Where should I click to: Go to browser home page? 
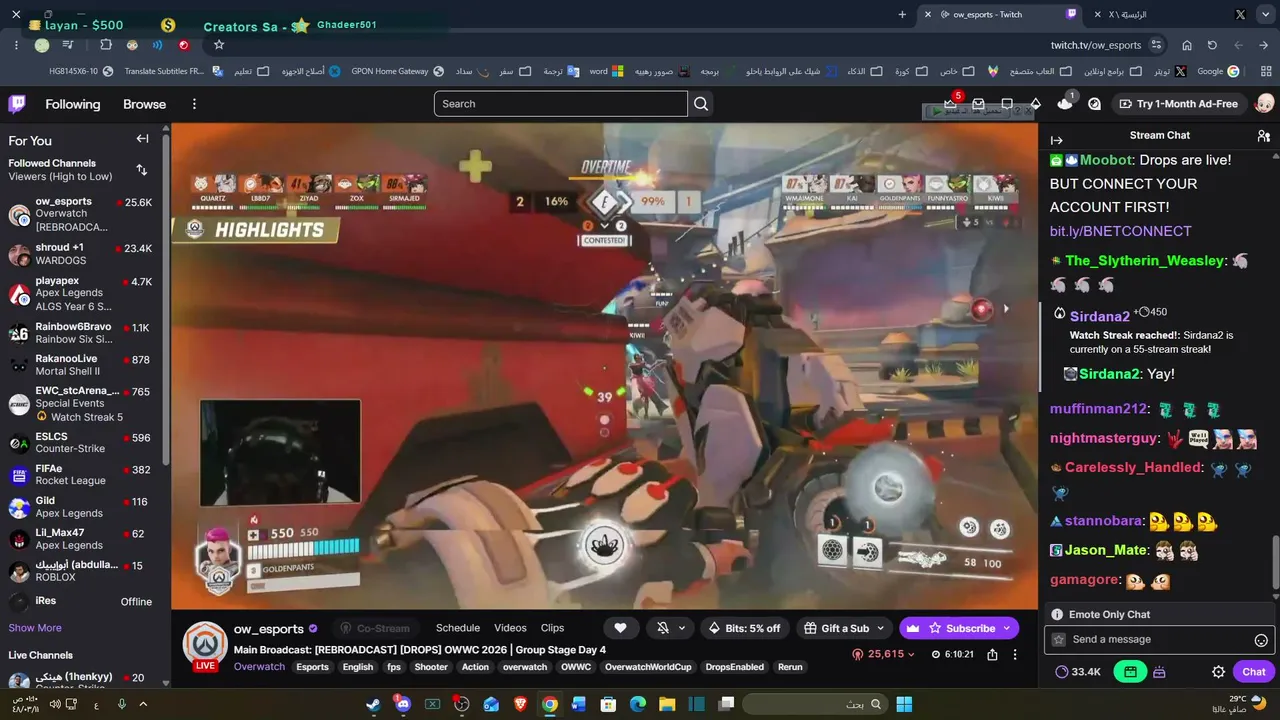tap(1187, 45)
